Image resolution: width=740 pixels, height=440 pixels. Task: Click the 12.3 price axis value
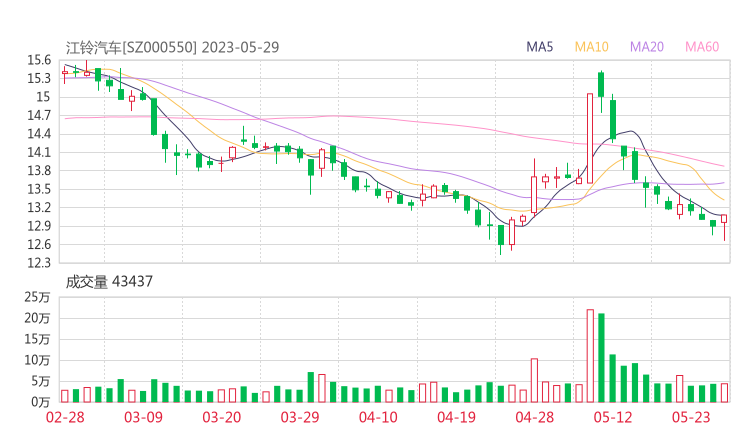tap(39, 262)
